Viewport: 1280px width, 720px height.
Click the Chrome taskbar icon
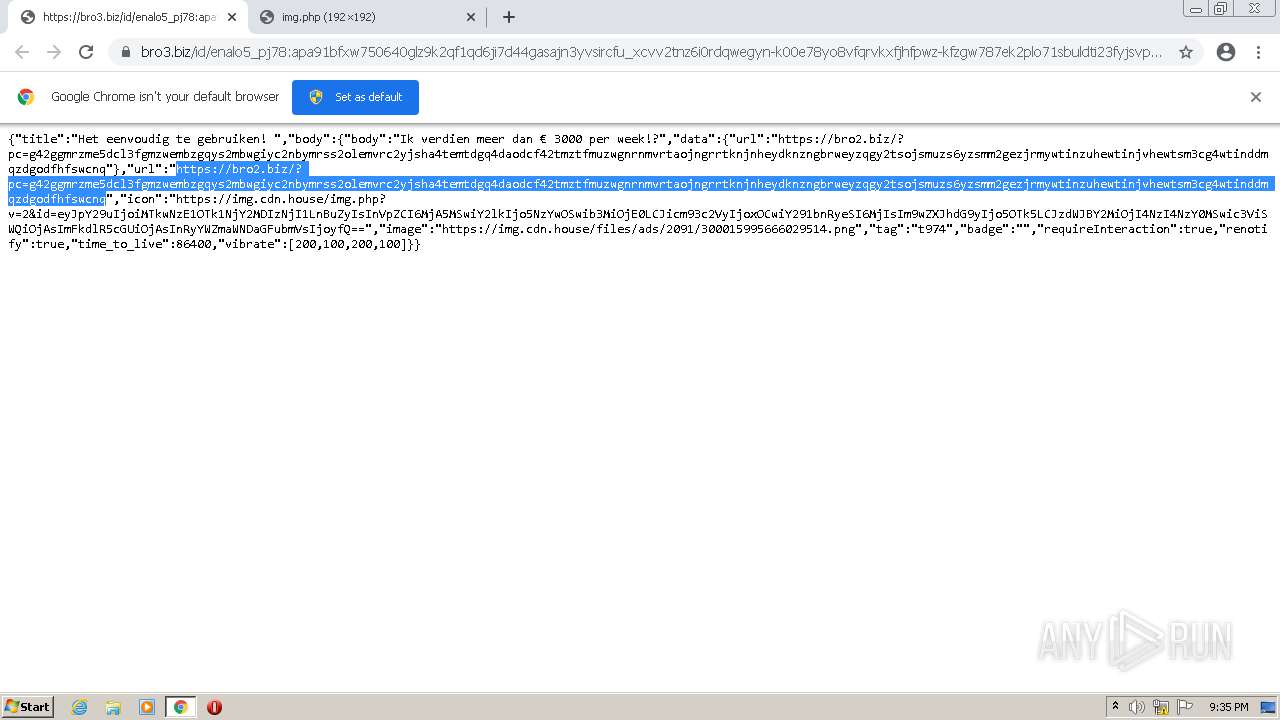(x=180, y=707)
